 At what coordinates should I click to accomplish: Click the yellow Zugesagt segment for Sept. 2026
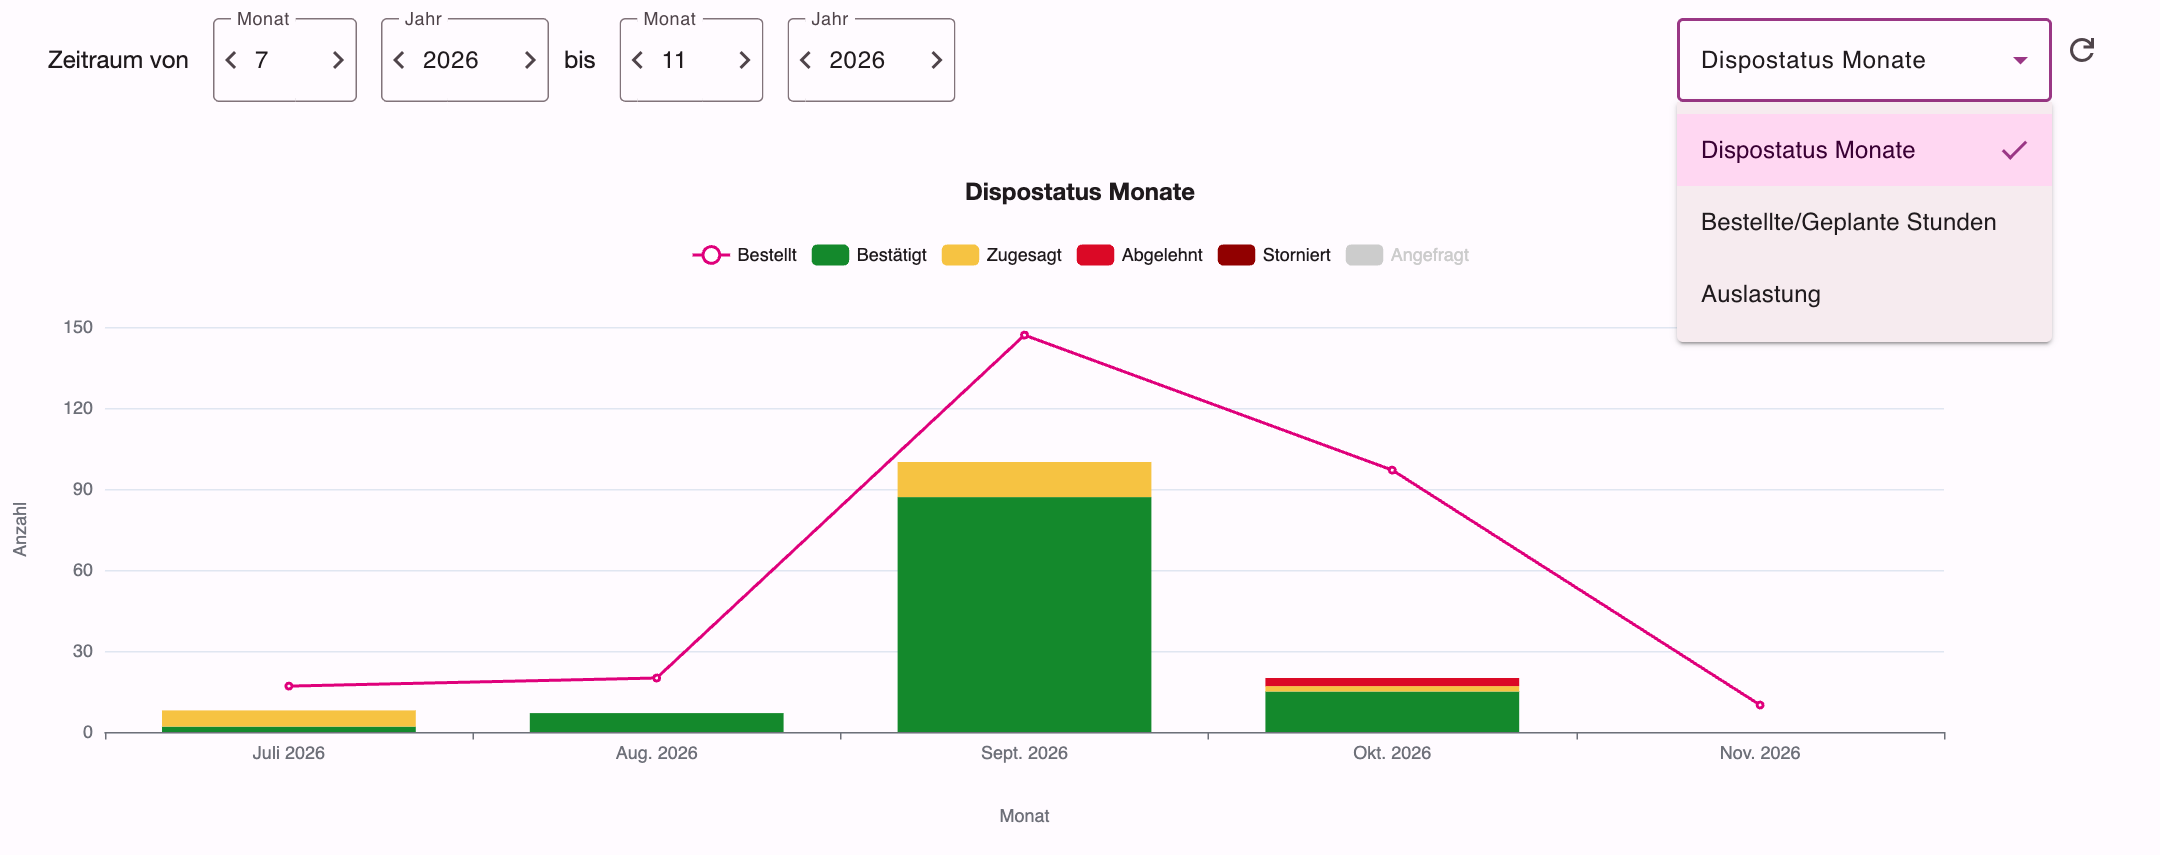(1024, 480)
